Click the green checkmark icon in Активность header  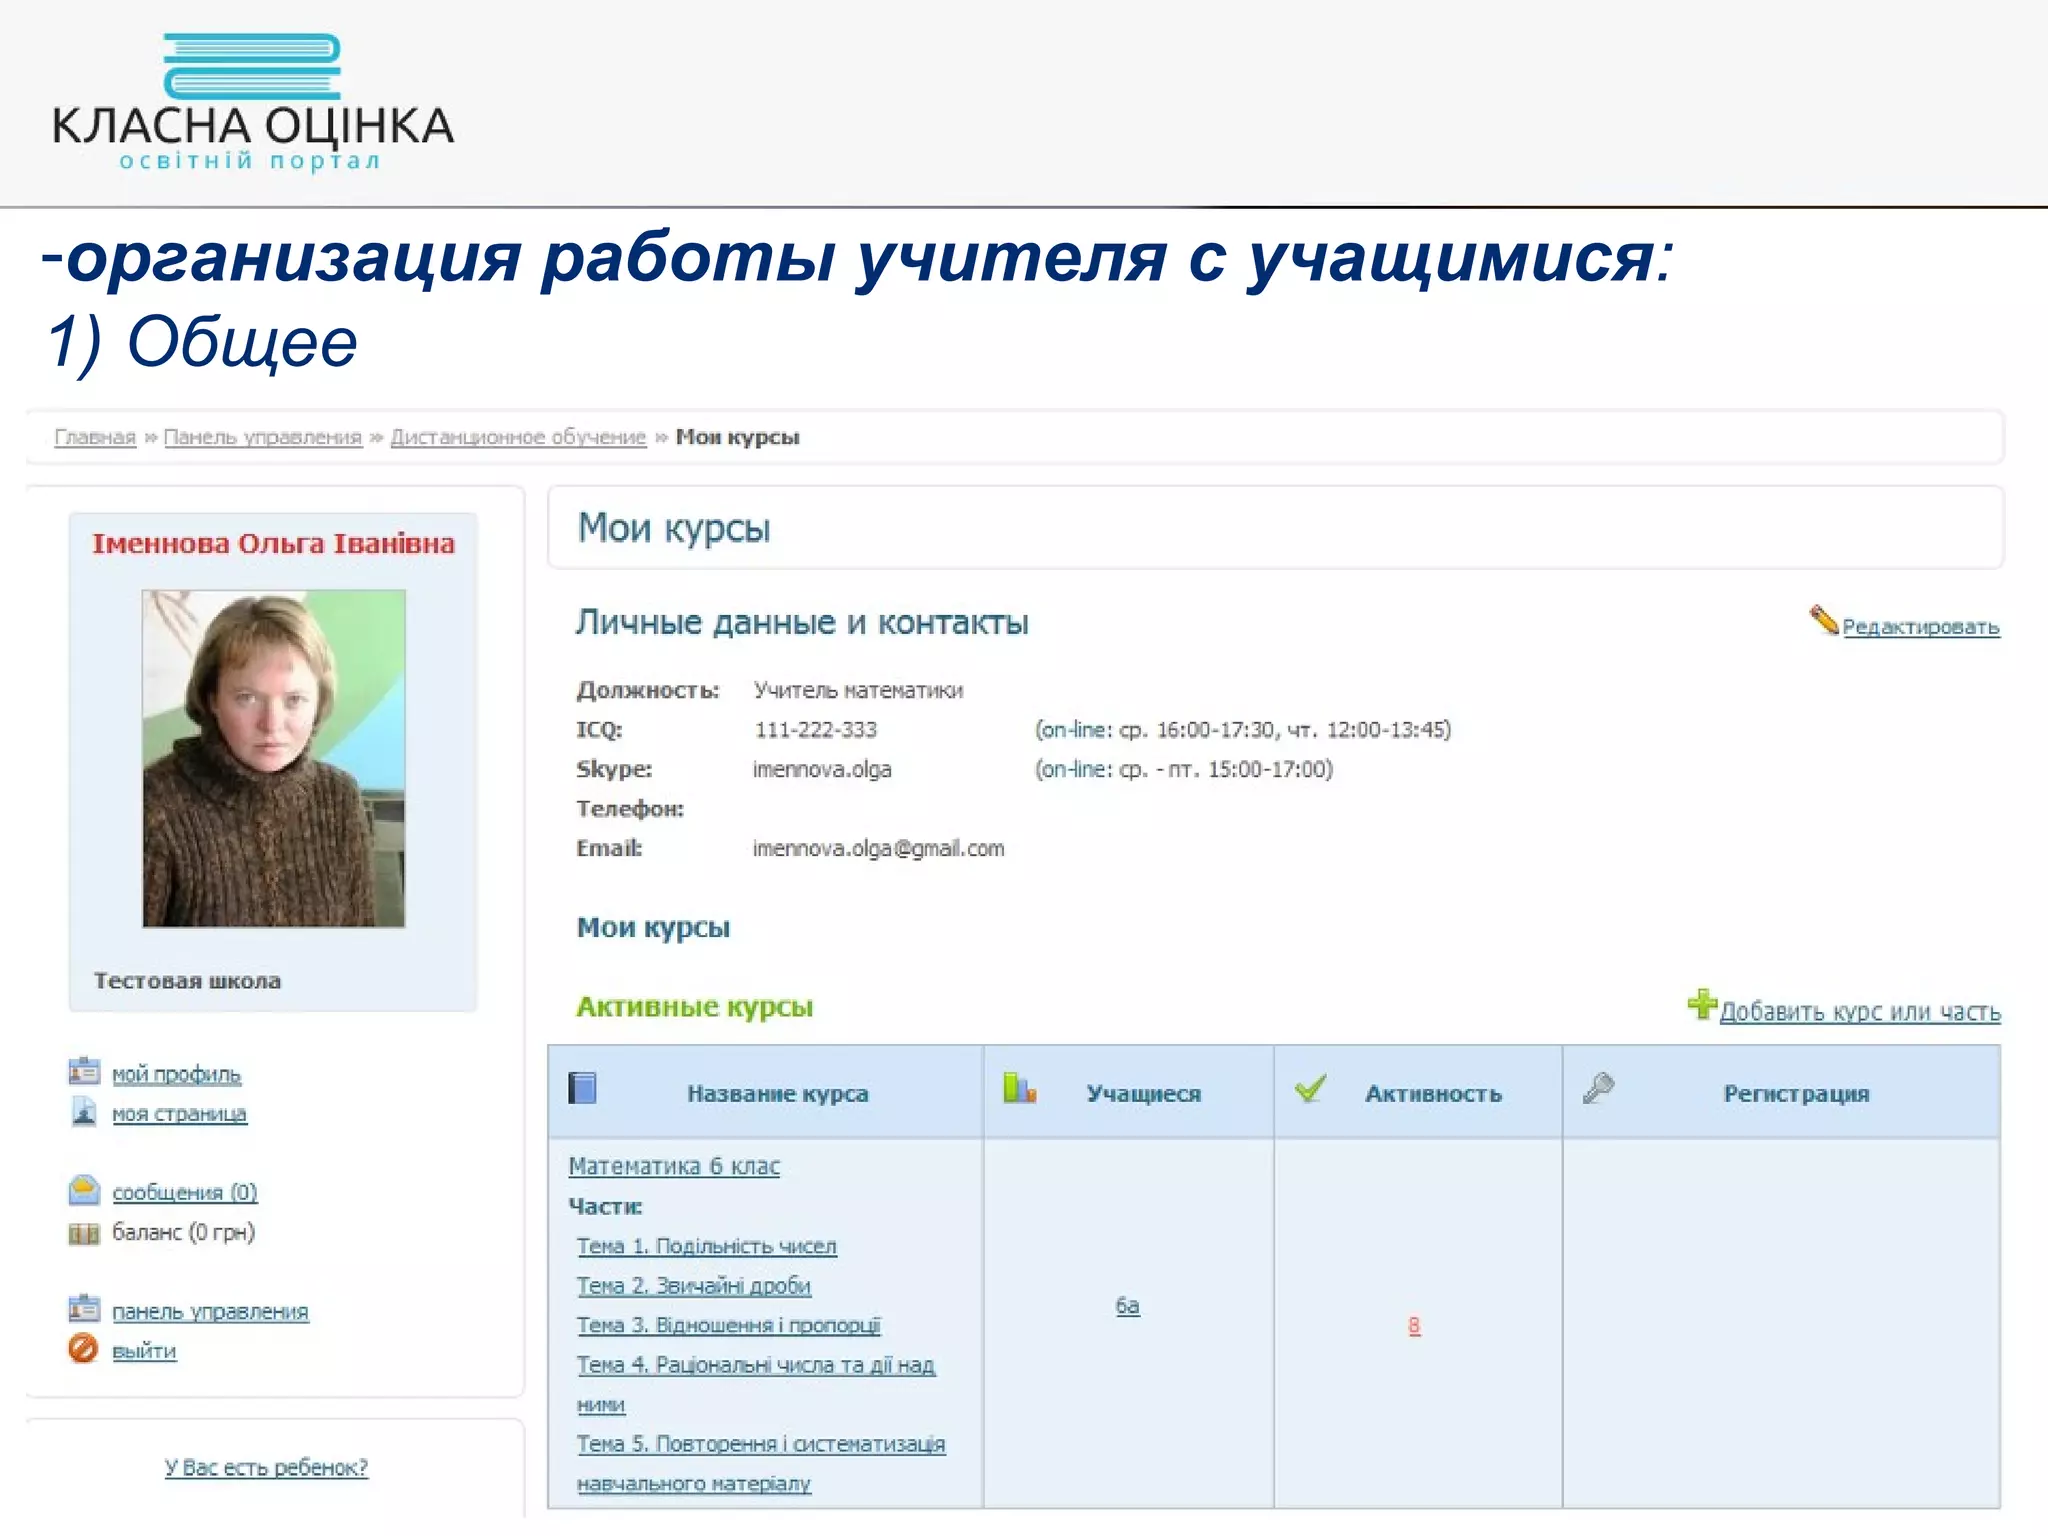coord(1310,1087)
